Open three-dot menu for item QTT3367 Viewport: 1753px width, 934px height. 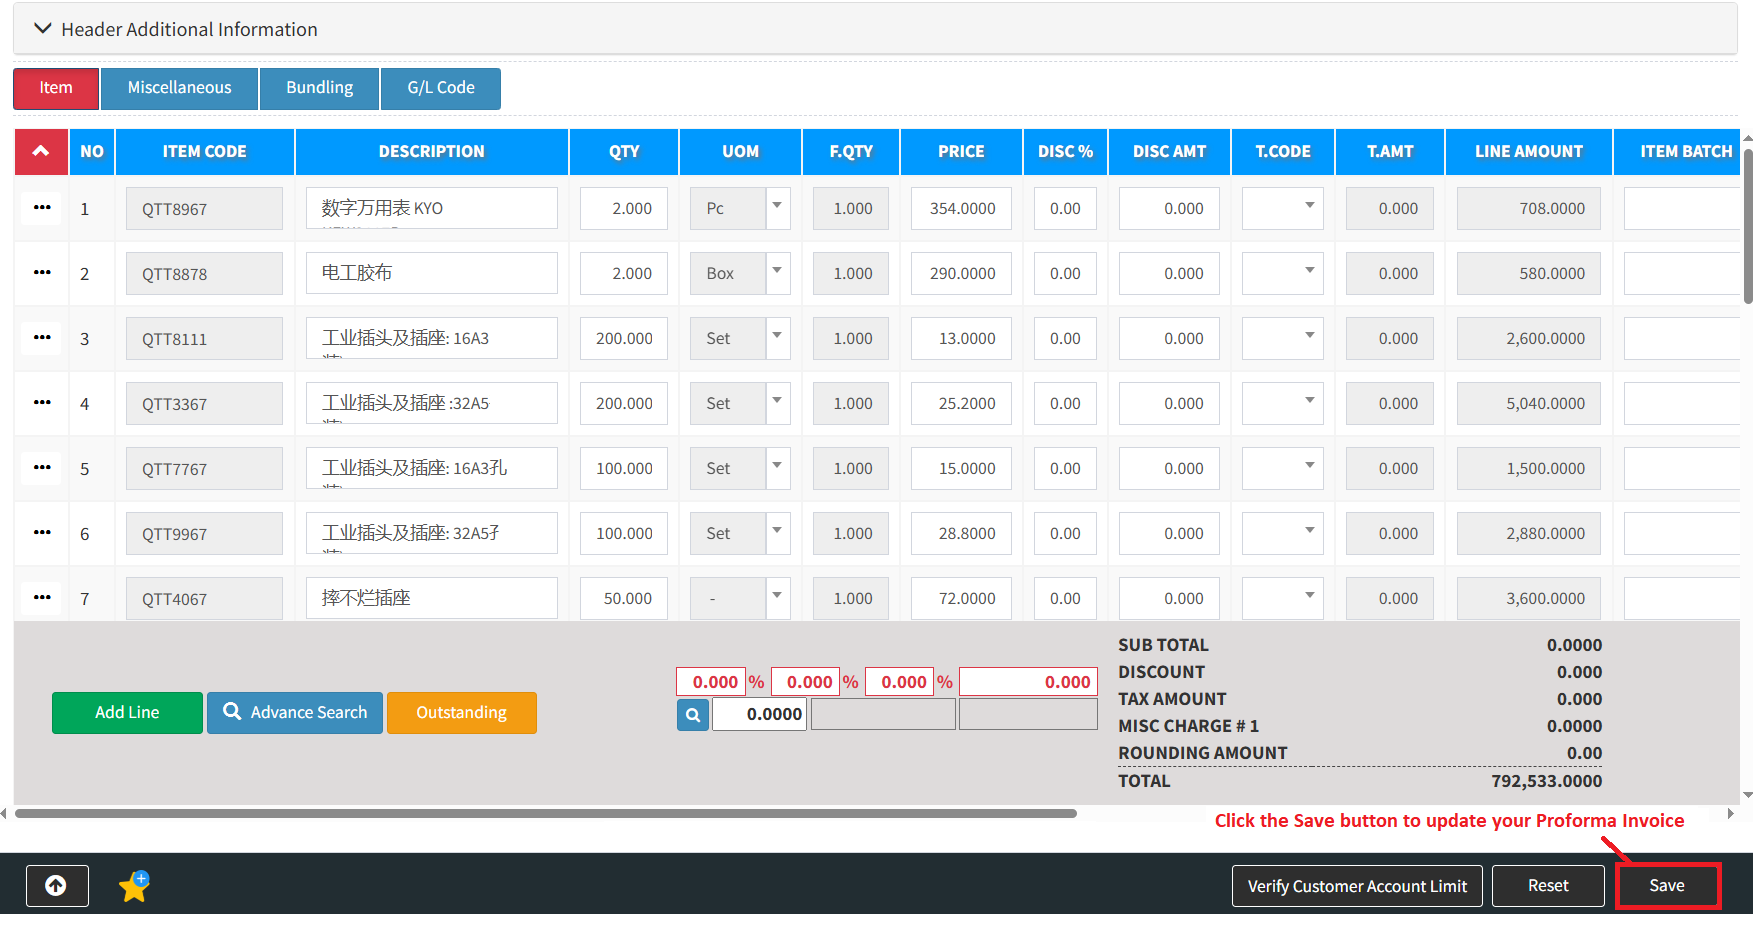click(x=42, y=403)
